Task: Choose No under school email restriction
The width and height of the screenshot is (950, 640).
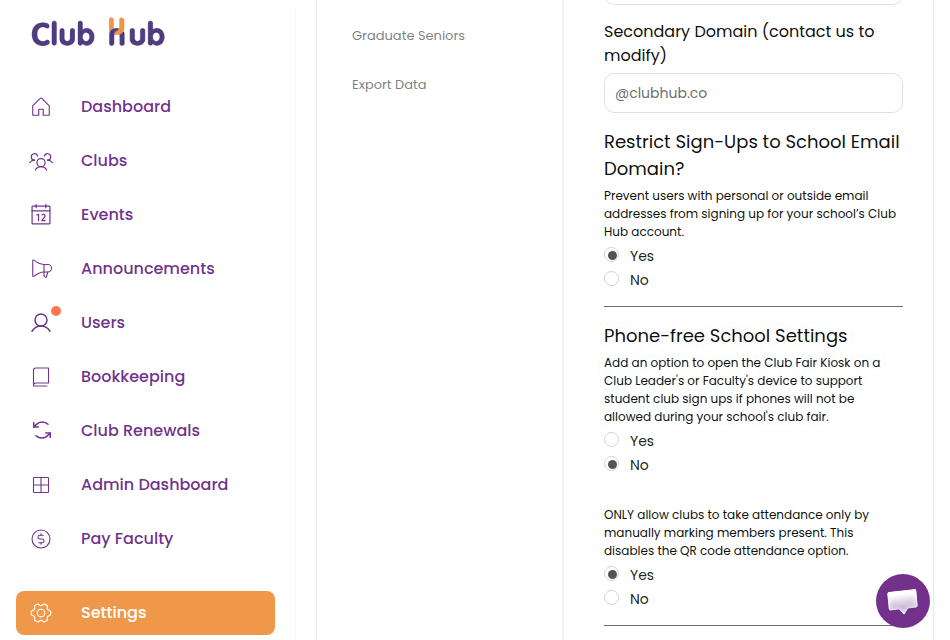Action: (x=611, y=278)
